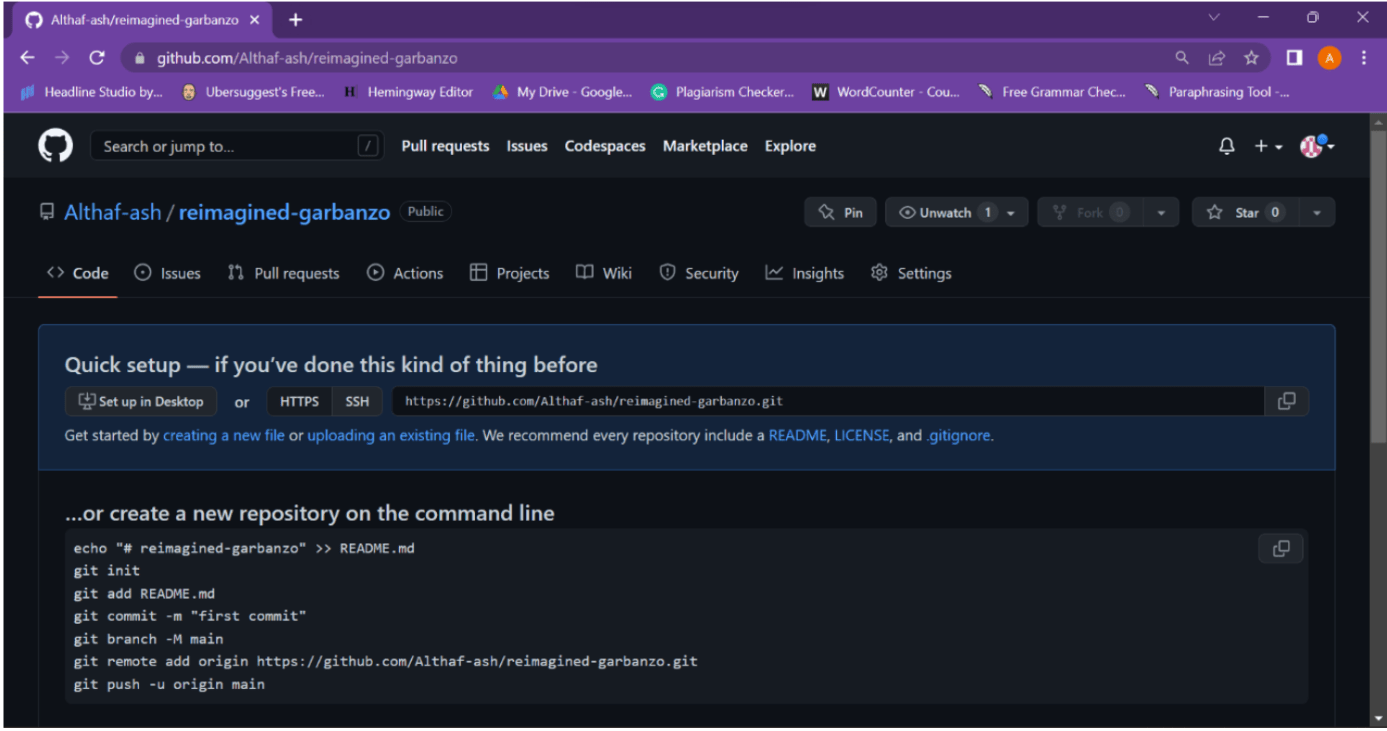
Task: Switch clone URL to HTTPS
Action: tap(299, 401)
